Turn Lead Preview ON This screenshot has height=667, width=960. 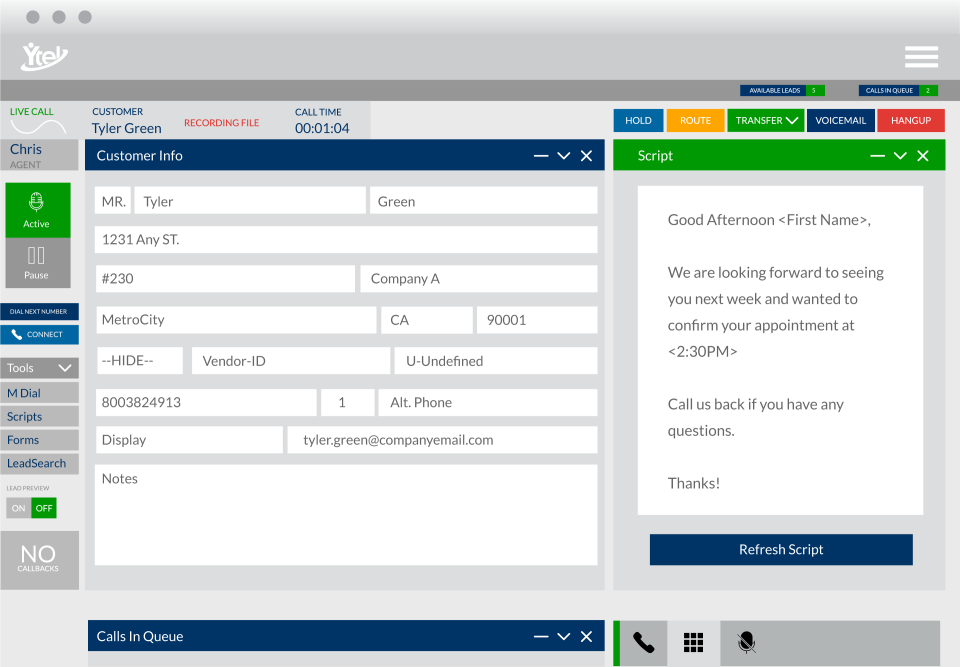(x=20, y=508)
